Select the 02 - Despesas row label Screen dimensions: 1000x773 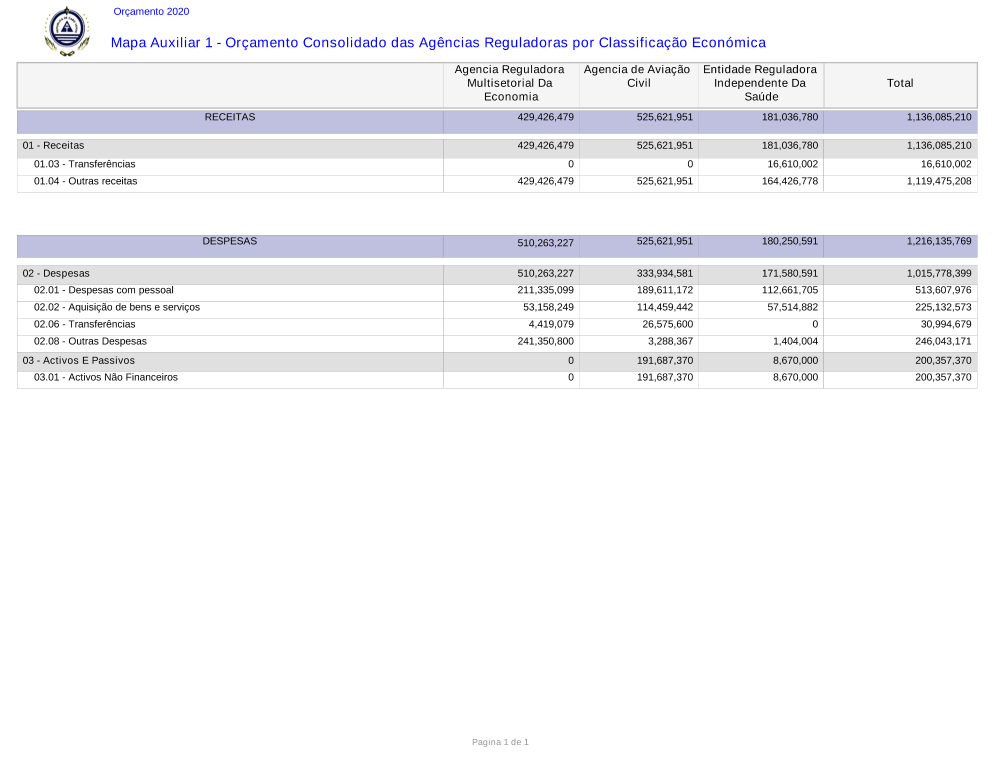56,273
